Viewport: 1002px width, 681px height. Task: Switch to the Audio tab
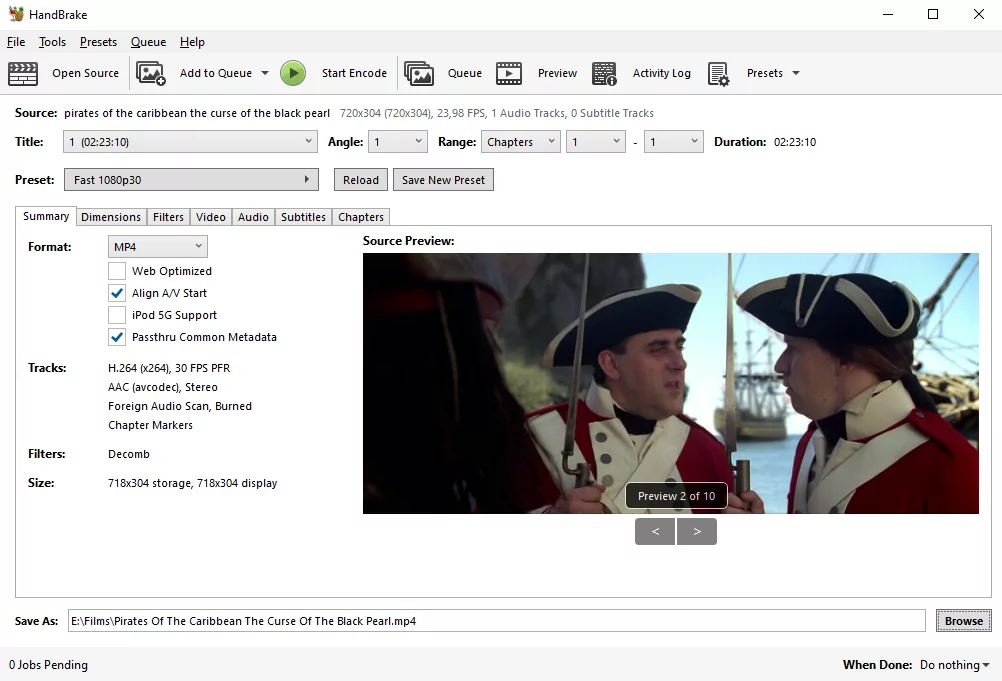coord(253,217)
